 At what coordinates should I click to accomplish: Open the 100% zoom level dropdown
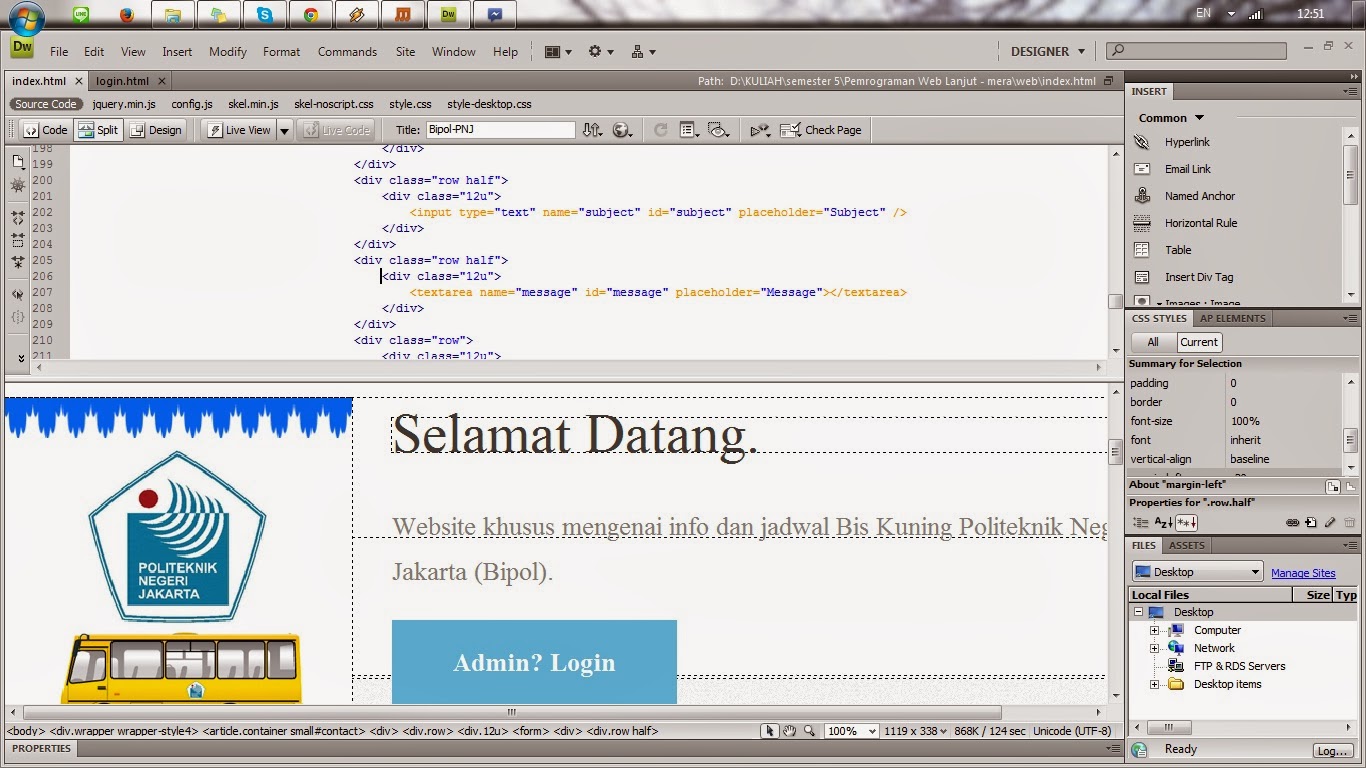(x=851, y=731)
